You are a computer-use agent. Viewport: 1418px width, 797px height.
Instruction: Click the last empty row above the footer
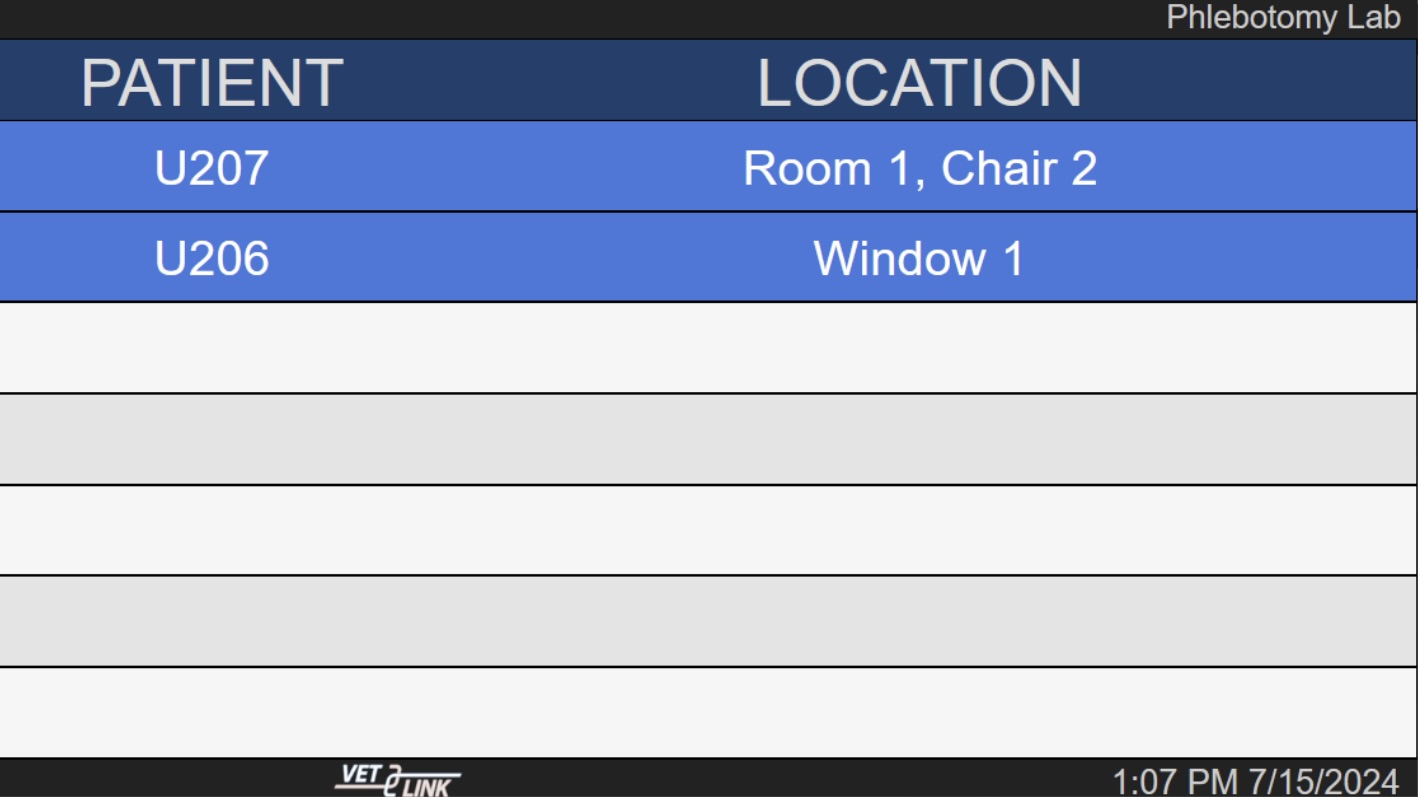click(708, 712)
